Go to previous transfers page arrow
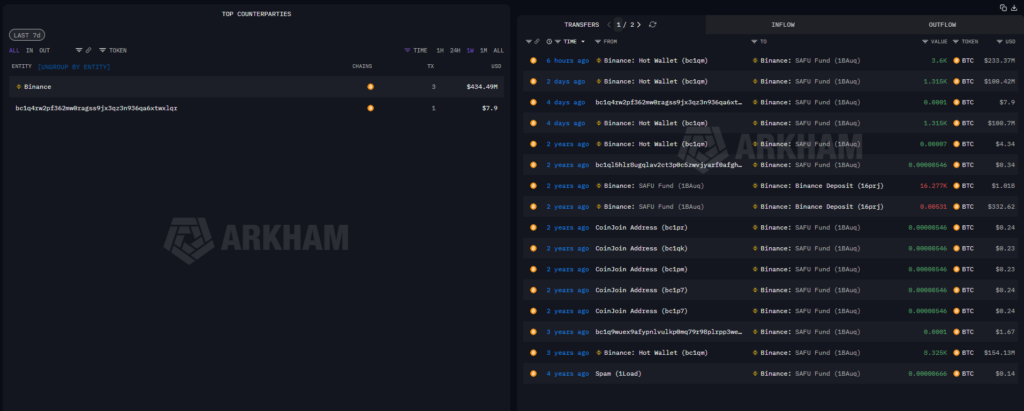The height and width of the screenshot is (411, 1024). click(610, 23)
